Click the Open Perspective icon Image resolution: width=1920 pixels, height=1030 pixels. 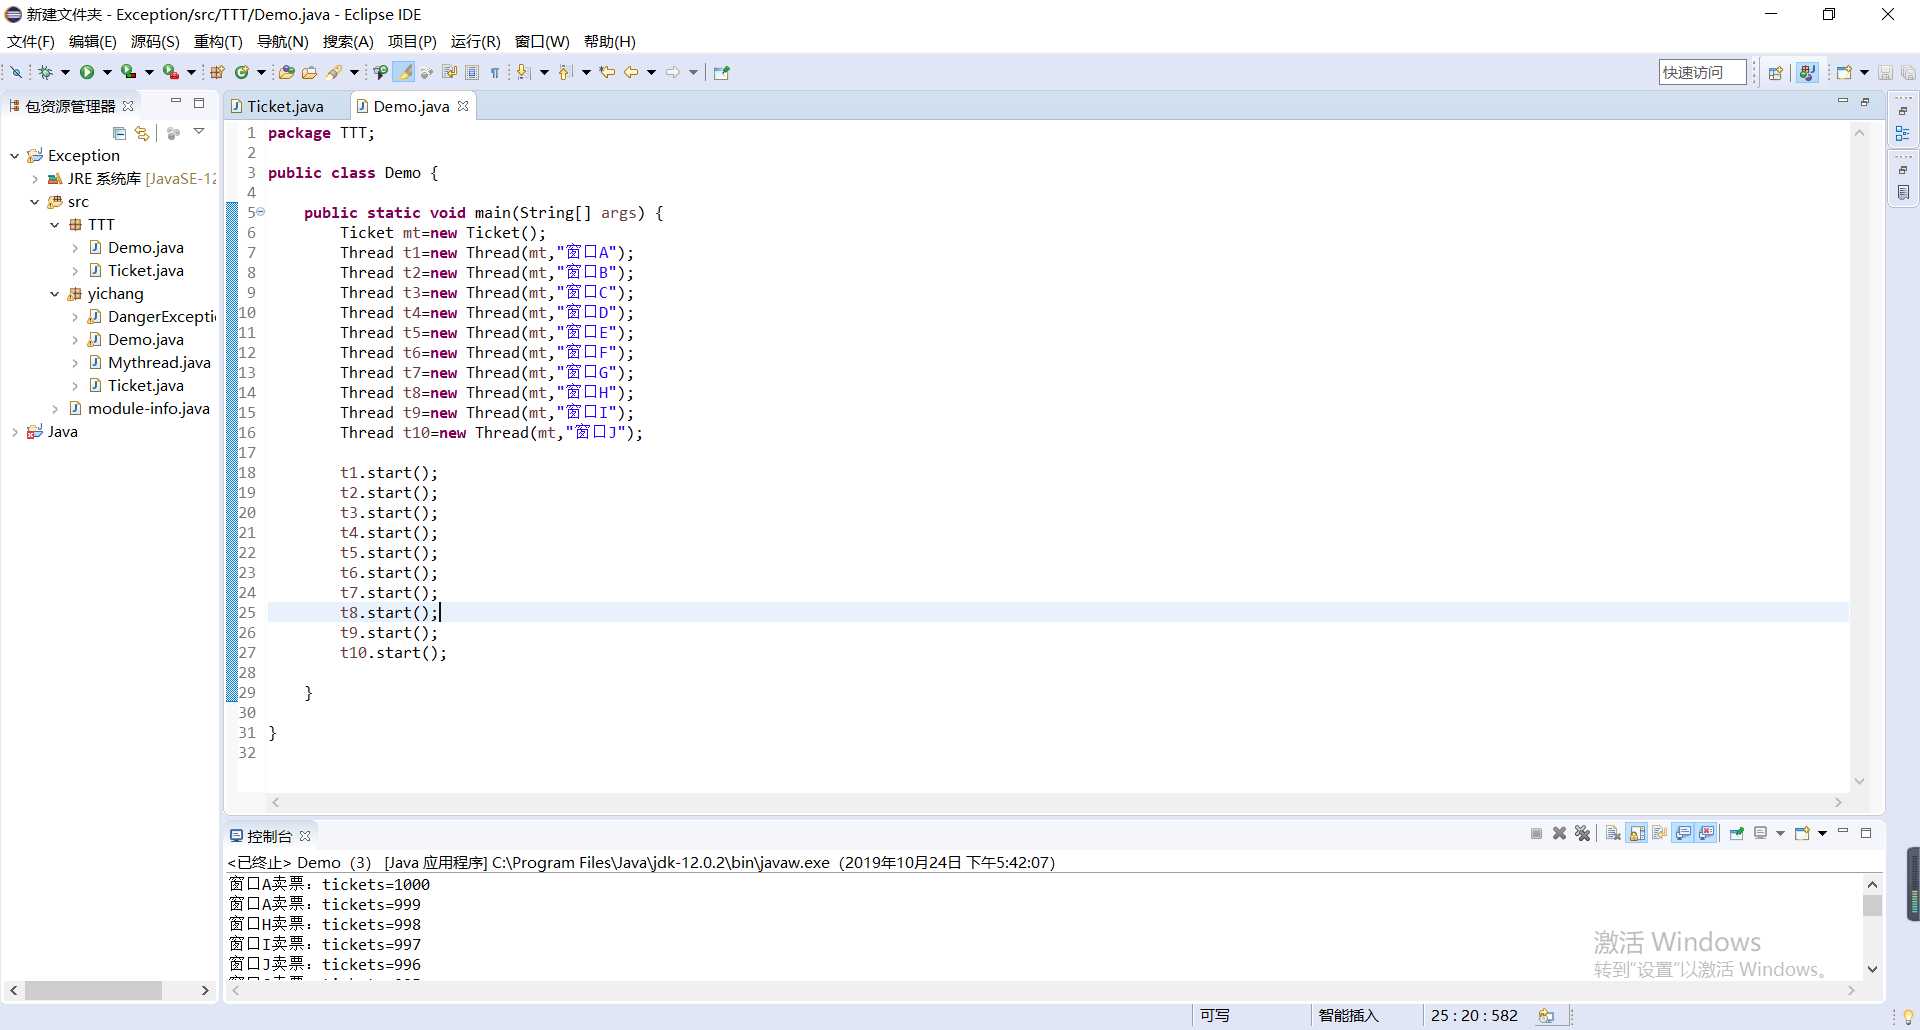tap(1776, 73)
